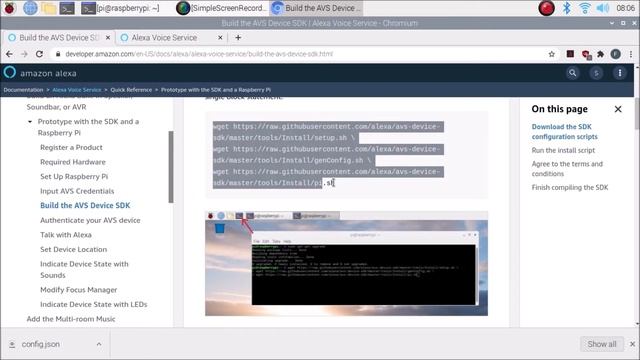Open Register a Product in the sidebar
The height and width of the screenshot is (360, 640).
[71, 147]
